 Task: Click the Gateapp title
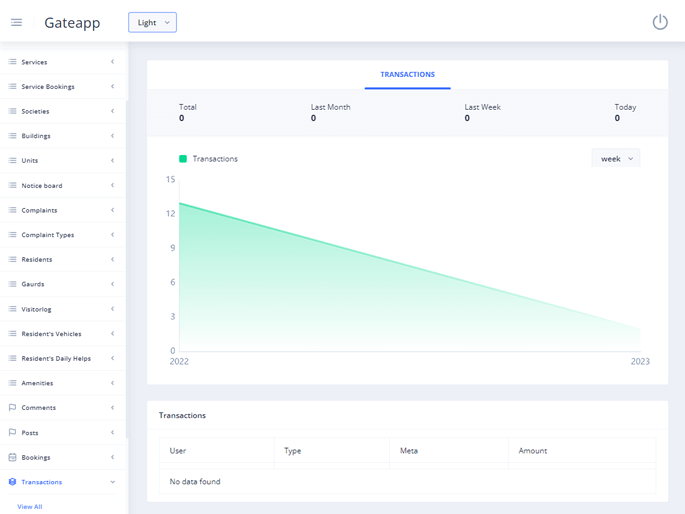(x=72, y=23)
